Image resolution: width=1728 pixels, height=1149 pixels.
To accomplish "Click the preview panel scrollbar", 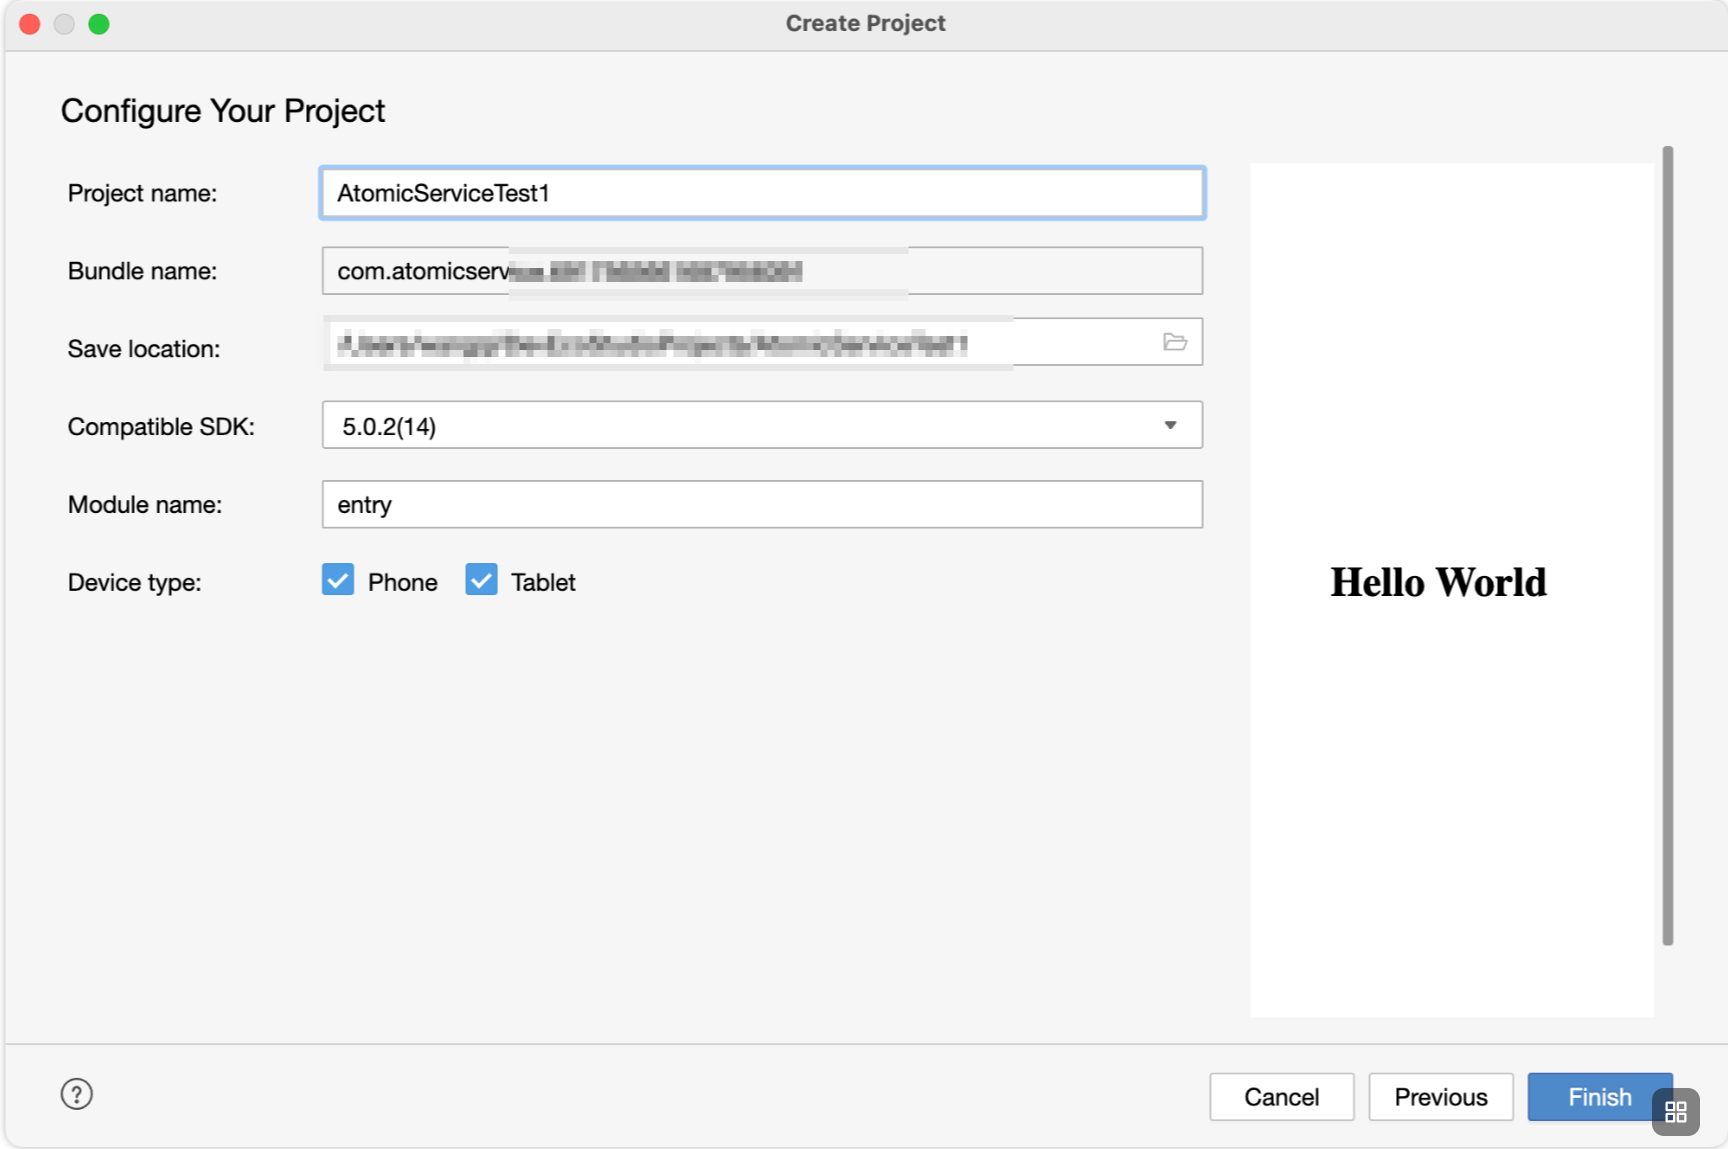I will pyautogui.click(x=1668, y=545).
